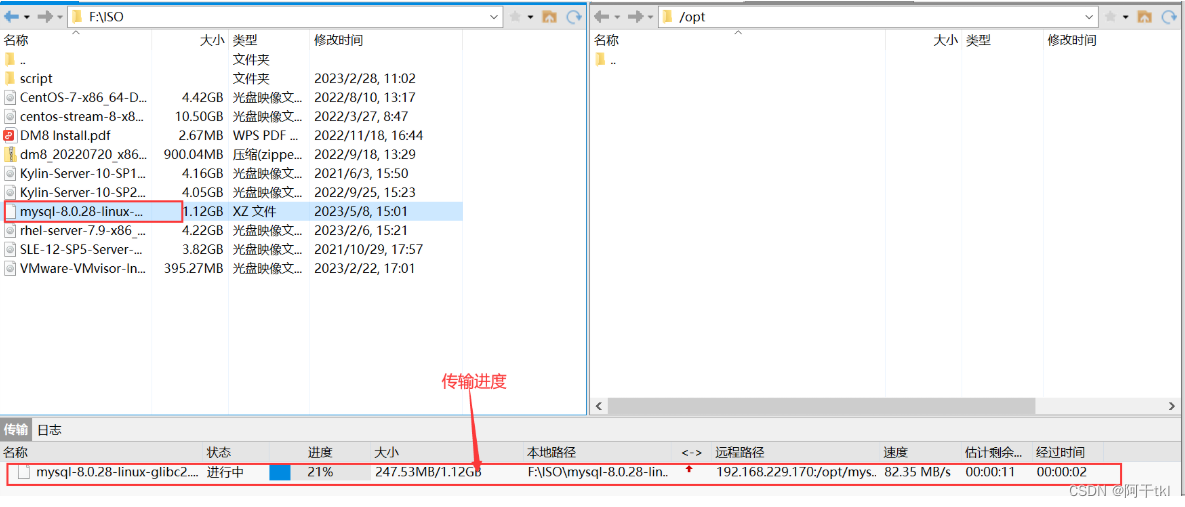Click remote path 192.168.229.170:/opt/mys
Viewport: 1185px width, 507px height.
coord(797,472)
